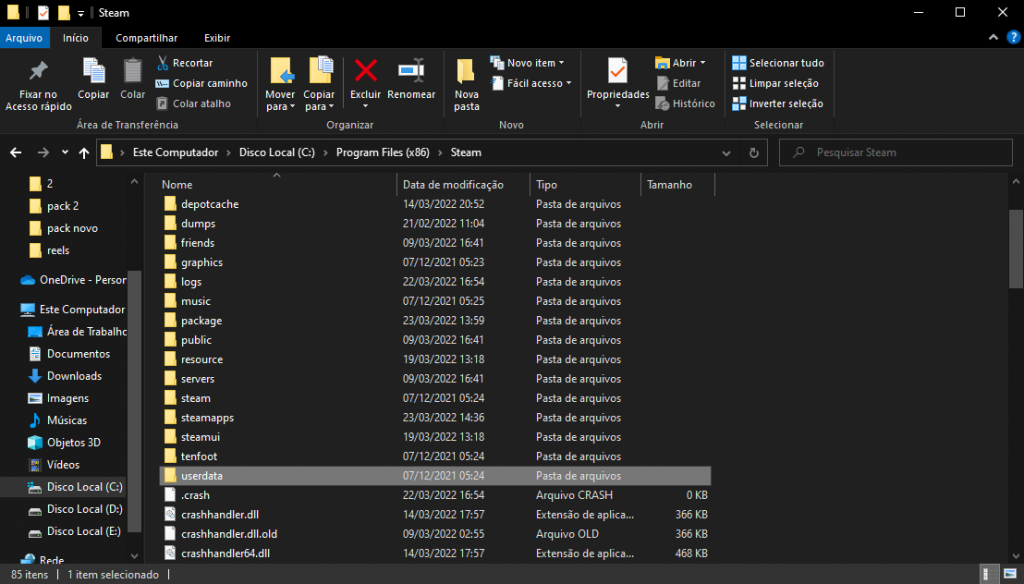1024x584 pixels.
Task: Click the Recortar scissors icon
Action: (x=163, y=63)
